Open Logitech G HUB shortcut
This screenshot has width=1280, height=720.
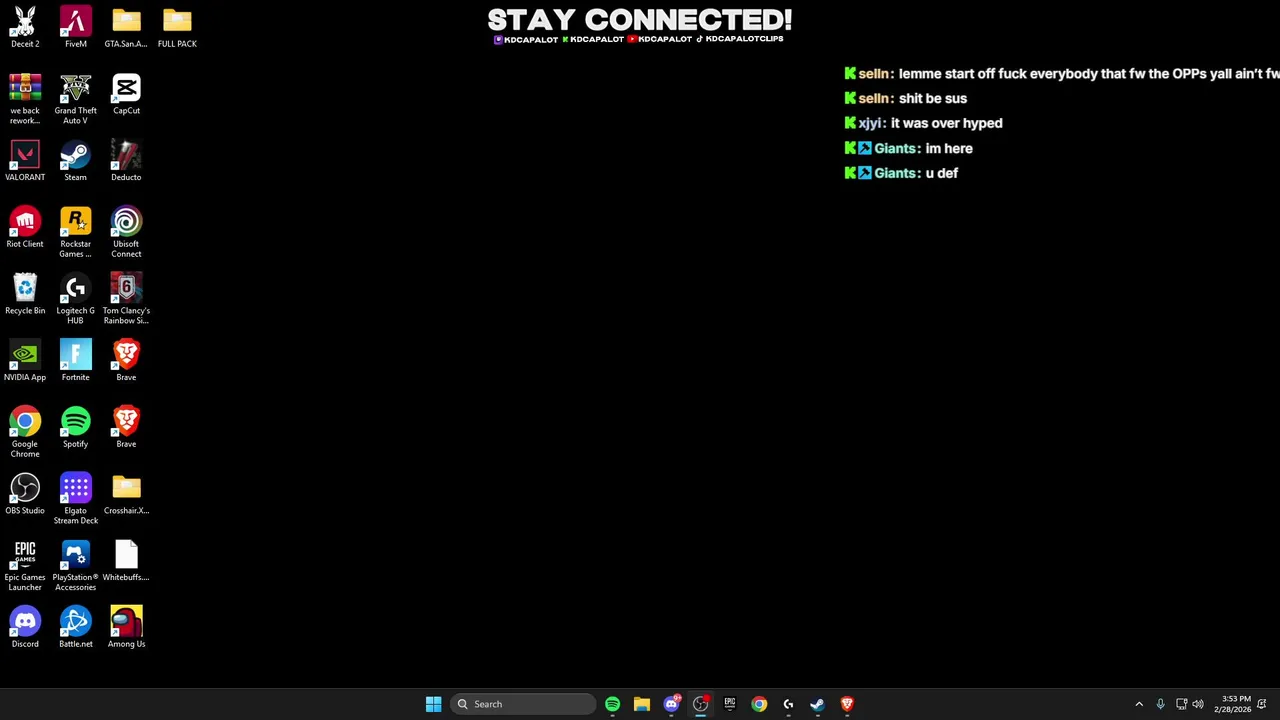(x=75, y=298)
